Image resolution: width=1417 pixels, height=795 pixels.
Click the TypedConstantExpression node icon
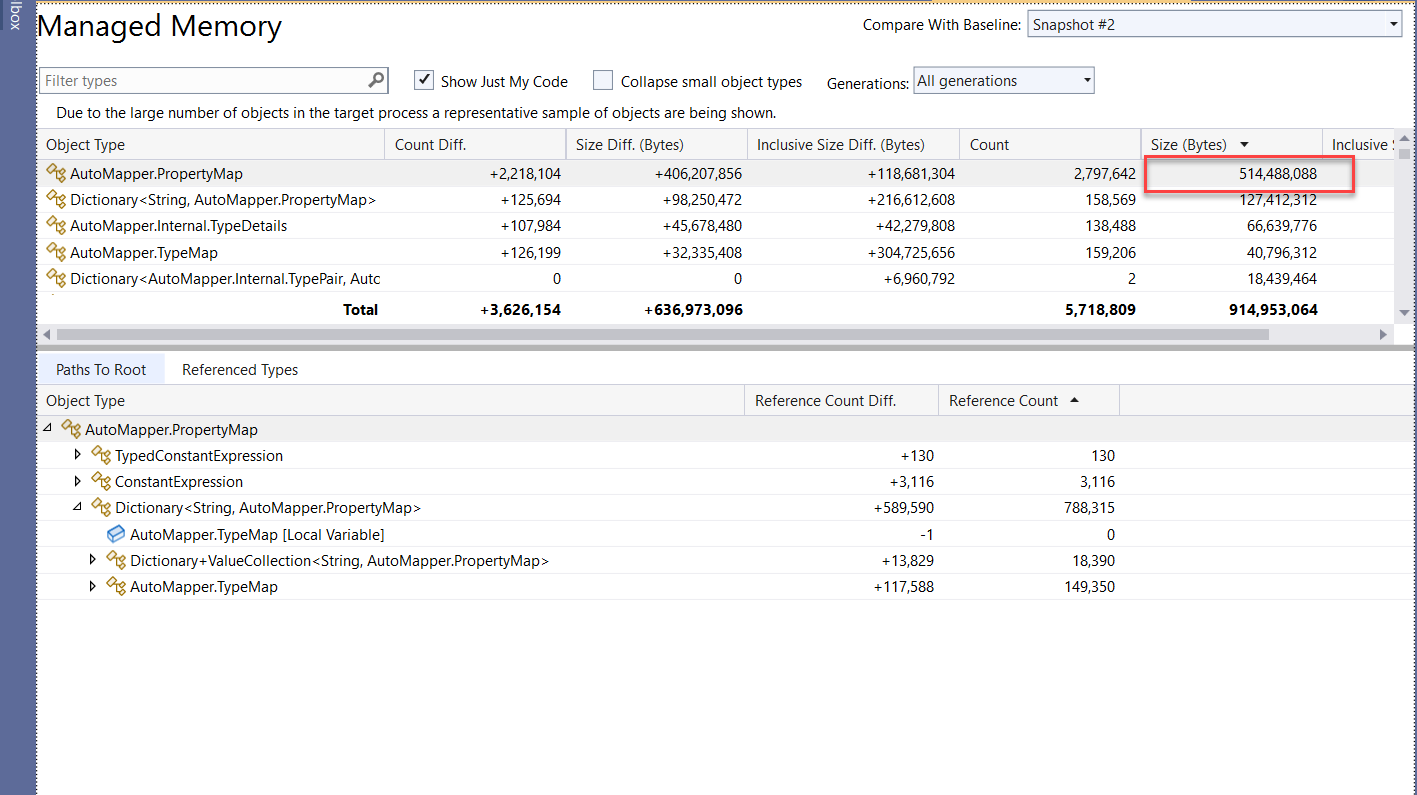(x=101, y=455)
